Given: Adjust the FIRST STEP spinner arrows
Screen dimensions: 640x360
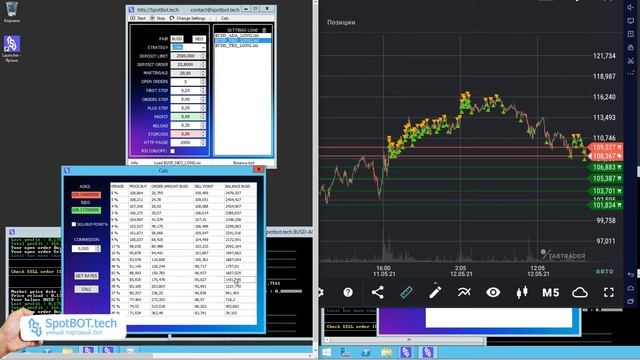Looking at the screenshot, I should click(x=203, y=91).
